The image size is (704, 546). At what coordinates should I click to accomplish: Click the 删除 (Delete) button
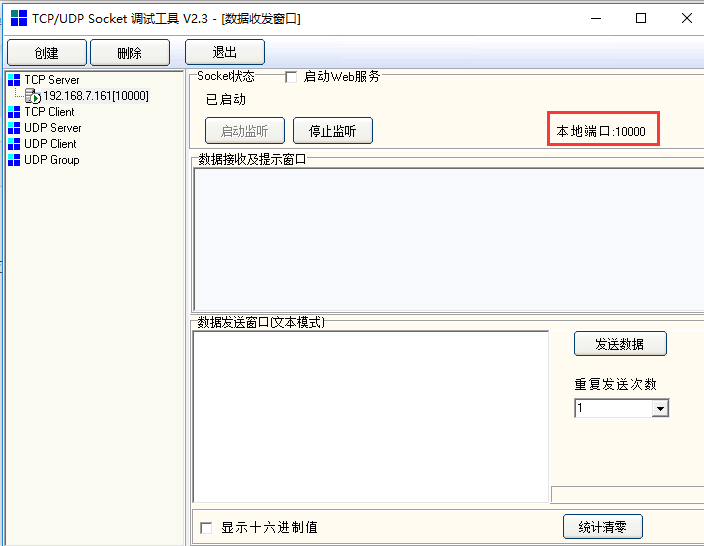tap(130, 53)
